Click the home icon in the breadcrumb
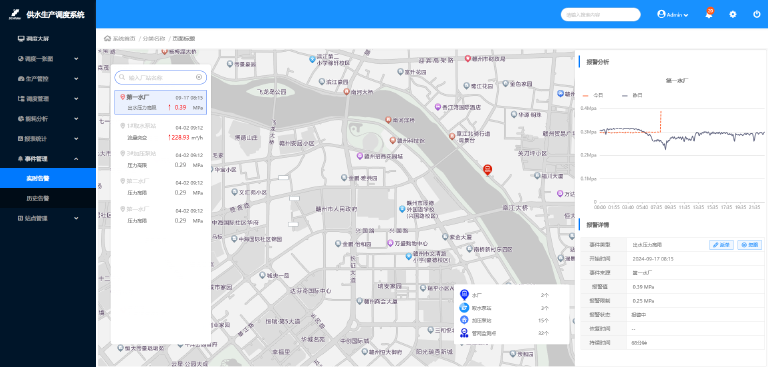 [107, 38]
